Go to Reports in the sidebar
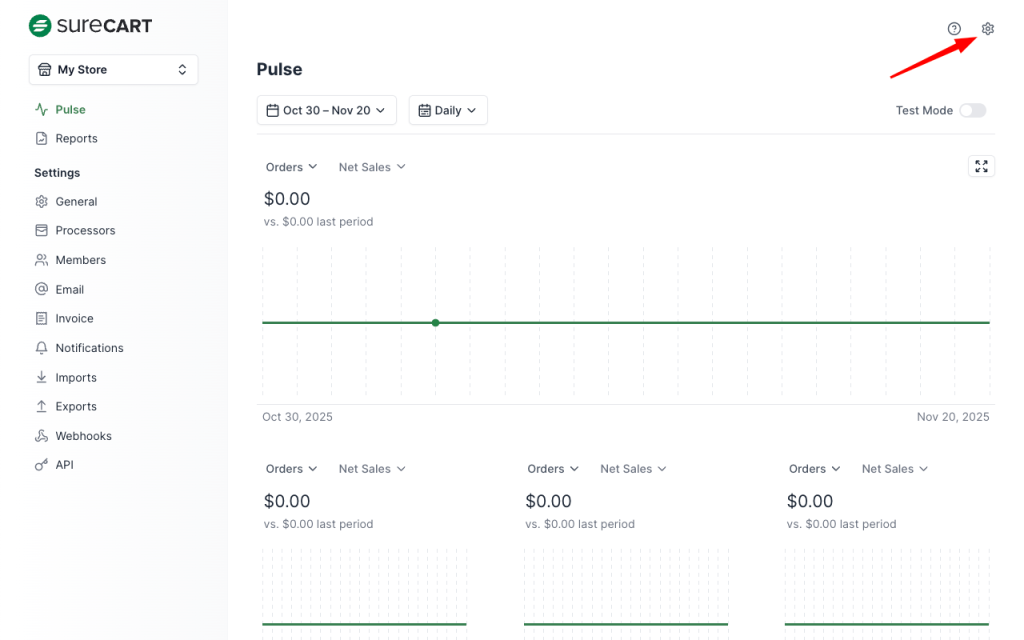 click(x=76, y=139)
